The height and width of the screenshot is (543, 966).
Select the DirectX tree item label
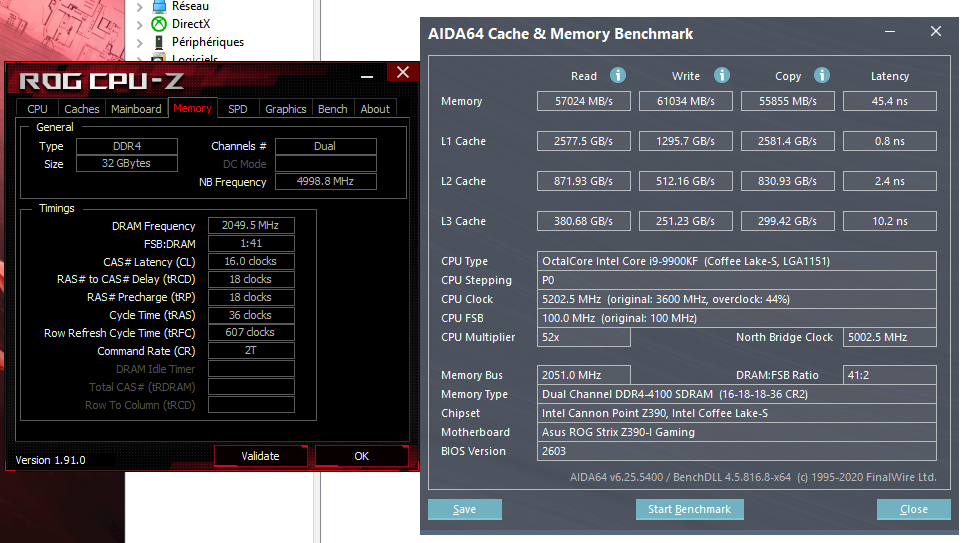pyautogui.click(x=191, y=24)
